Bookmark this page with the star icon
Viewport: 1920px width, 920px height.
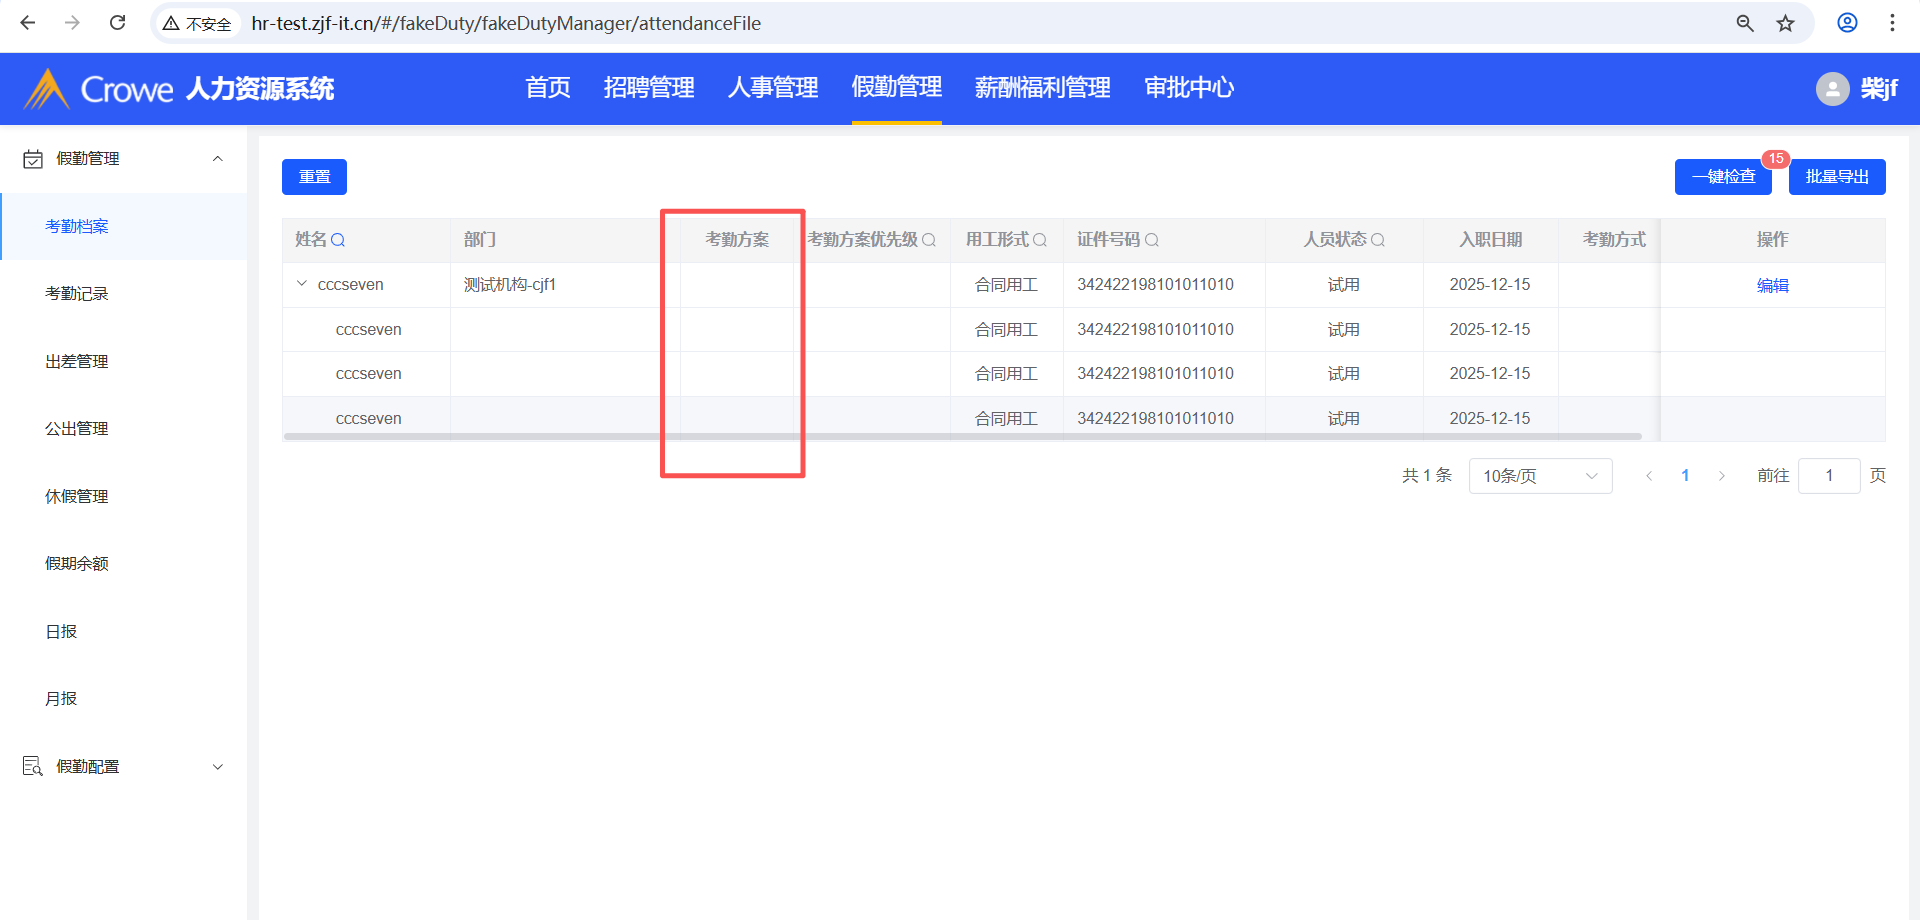(1786, 23)
